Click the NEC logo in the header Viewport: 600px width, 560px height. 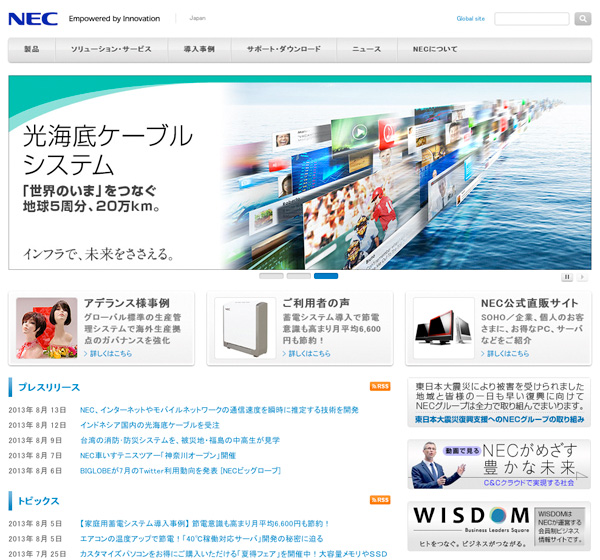33,18
